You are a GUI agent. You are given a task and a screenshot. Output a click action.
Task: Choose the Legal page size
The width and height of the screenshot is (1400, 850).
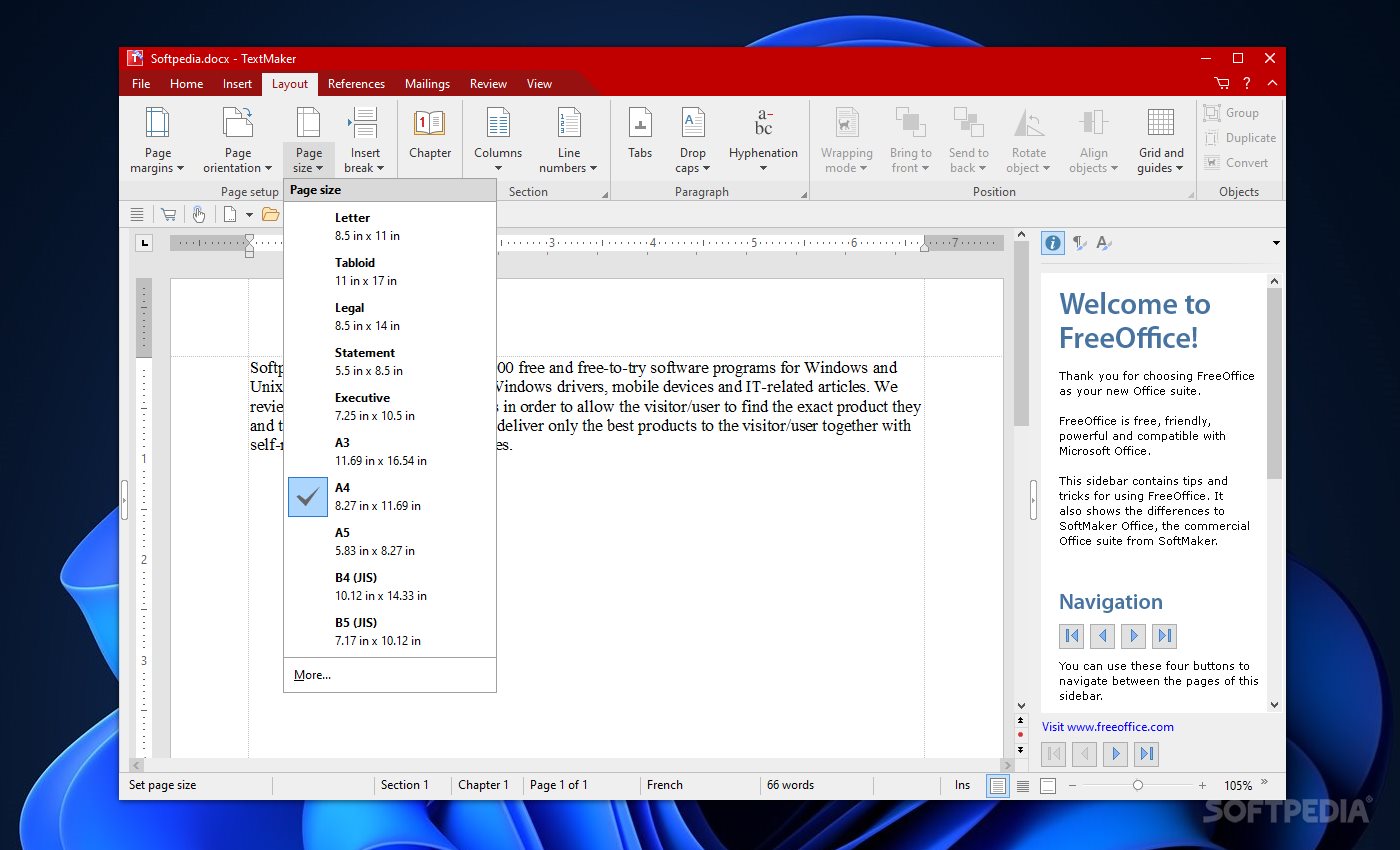point(390,317)
